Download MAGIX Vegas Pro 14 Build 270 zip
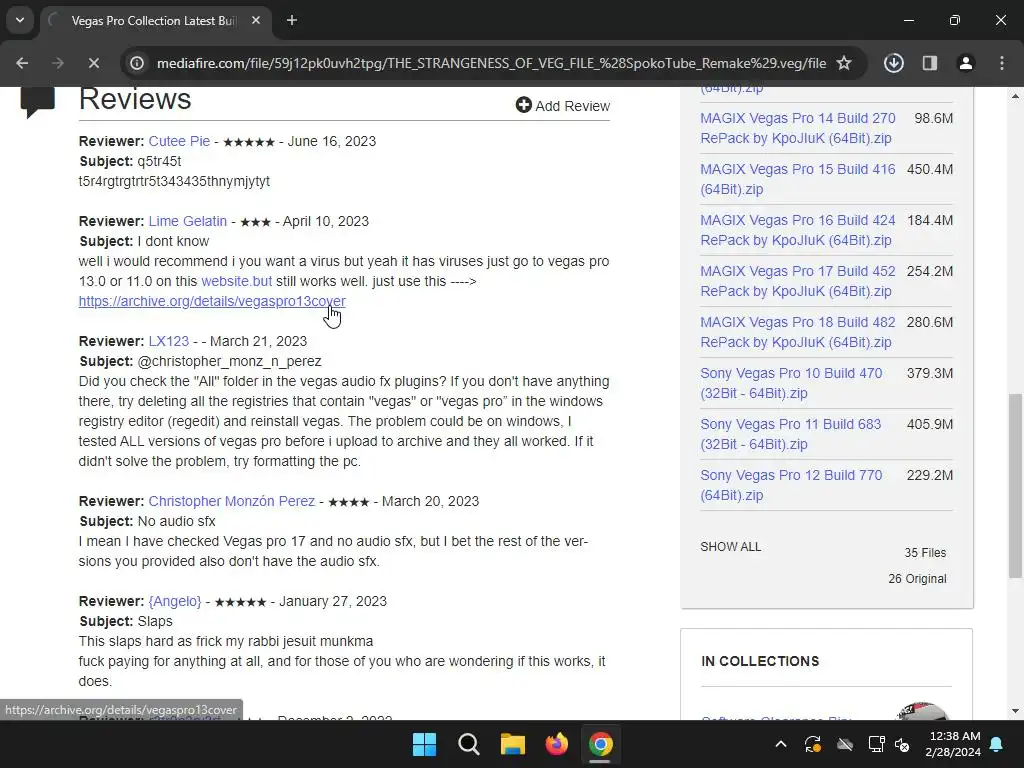This screenshot has width=1024, height=768. pos(797,128)
